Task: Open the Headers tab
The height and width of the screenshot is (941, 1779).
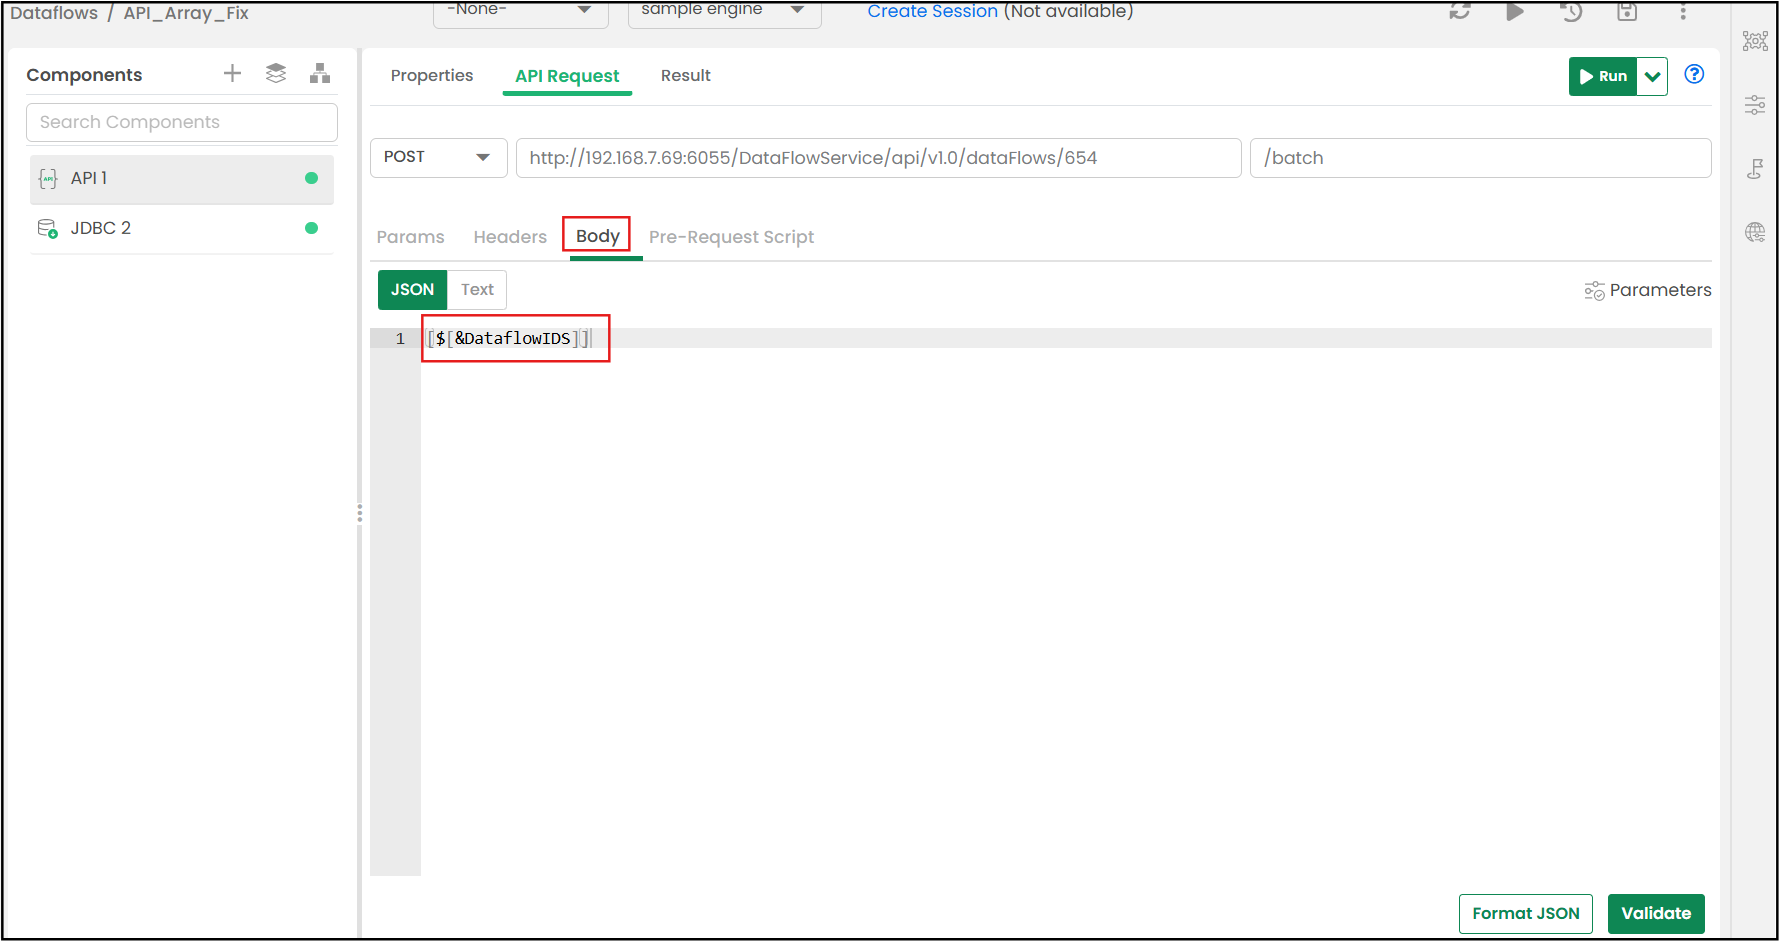Action: coord(510,237)
